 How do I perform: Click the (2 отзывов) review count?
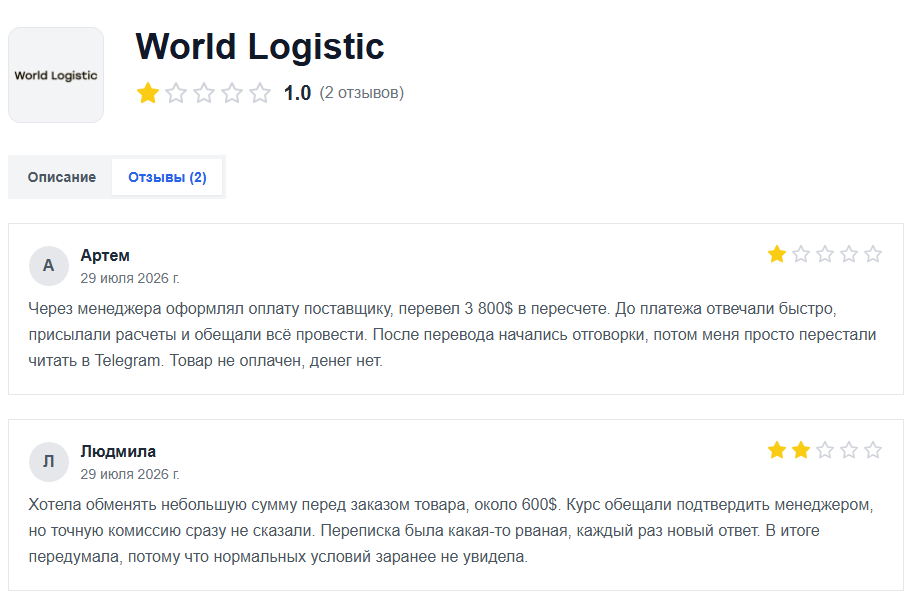point(362,93)
